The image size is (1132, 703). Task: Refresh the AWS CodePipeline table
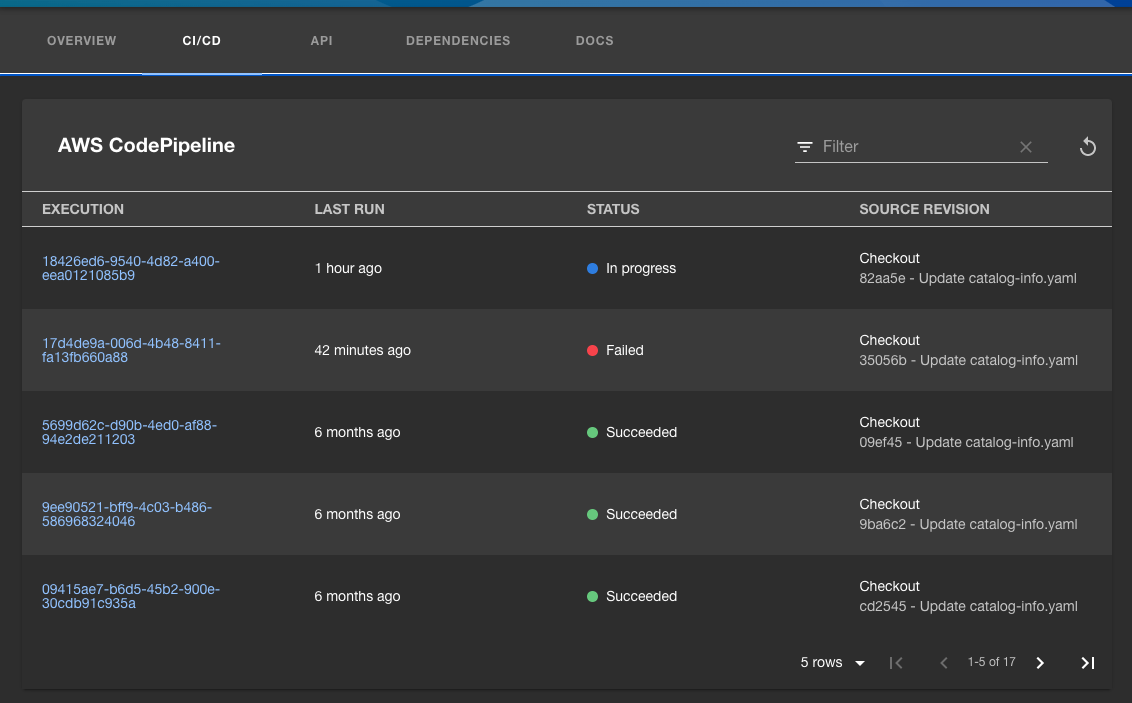pos(1087,147)
